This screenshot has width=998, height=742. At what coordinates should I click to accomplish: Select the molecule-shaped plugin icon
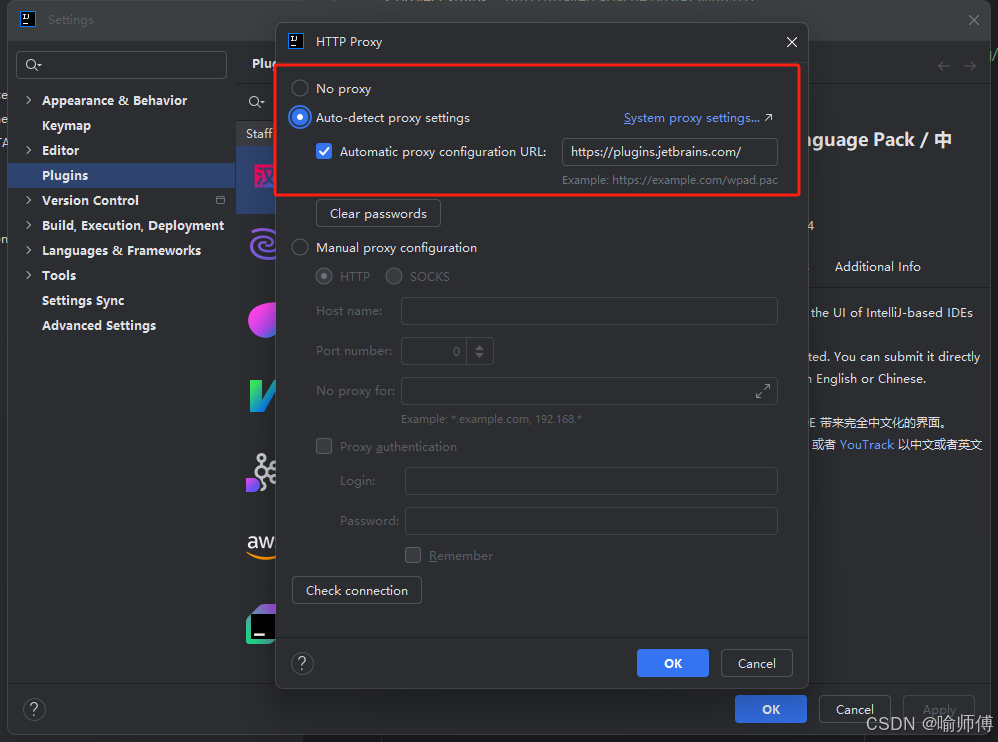click(261, 472)
